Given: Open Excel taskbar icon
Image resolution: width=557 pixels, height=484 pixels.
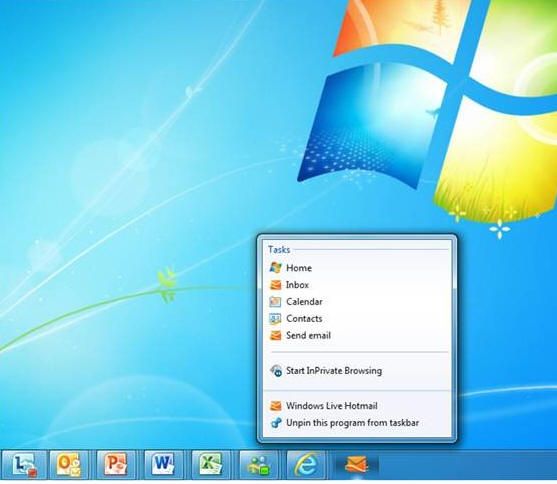Looking at the screenshot, I should (211, 464).
